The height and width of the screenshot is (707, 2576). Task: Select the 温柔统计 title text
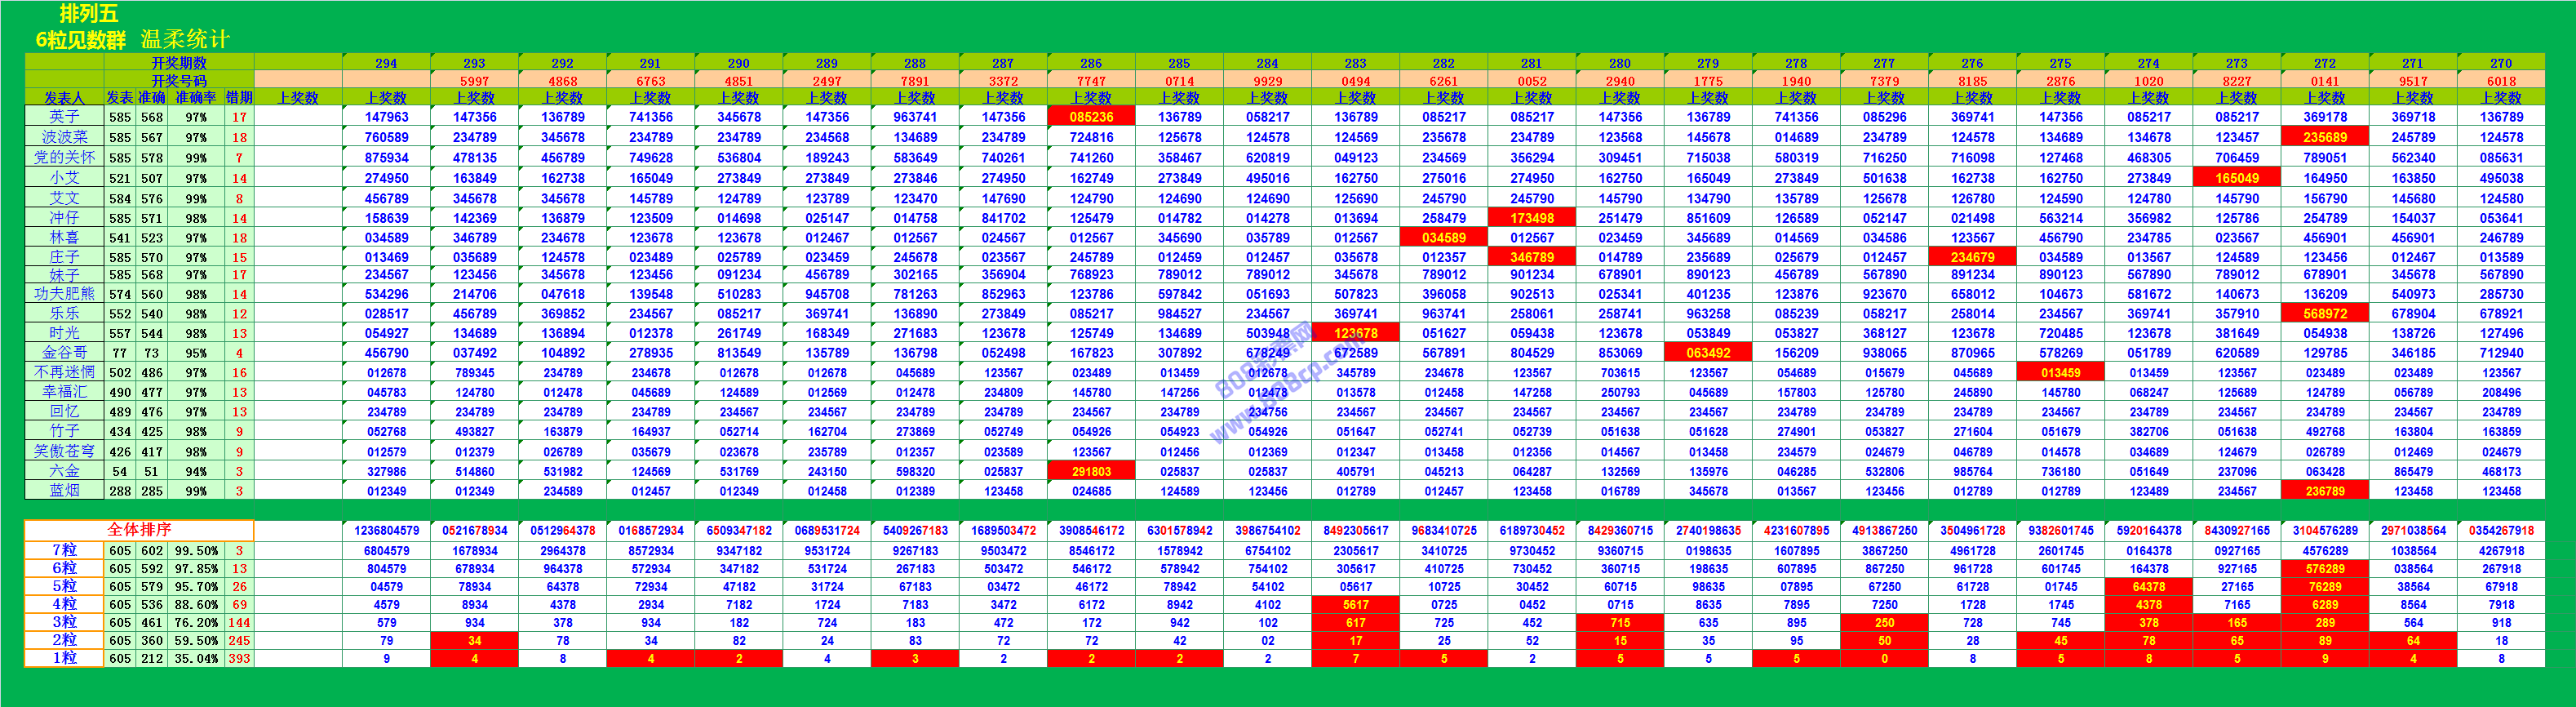[185, 39]
